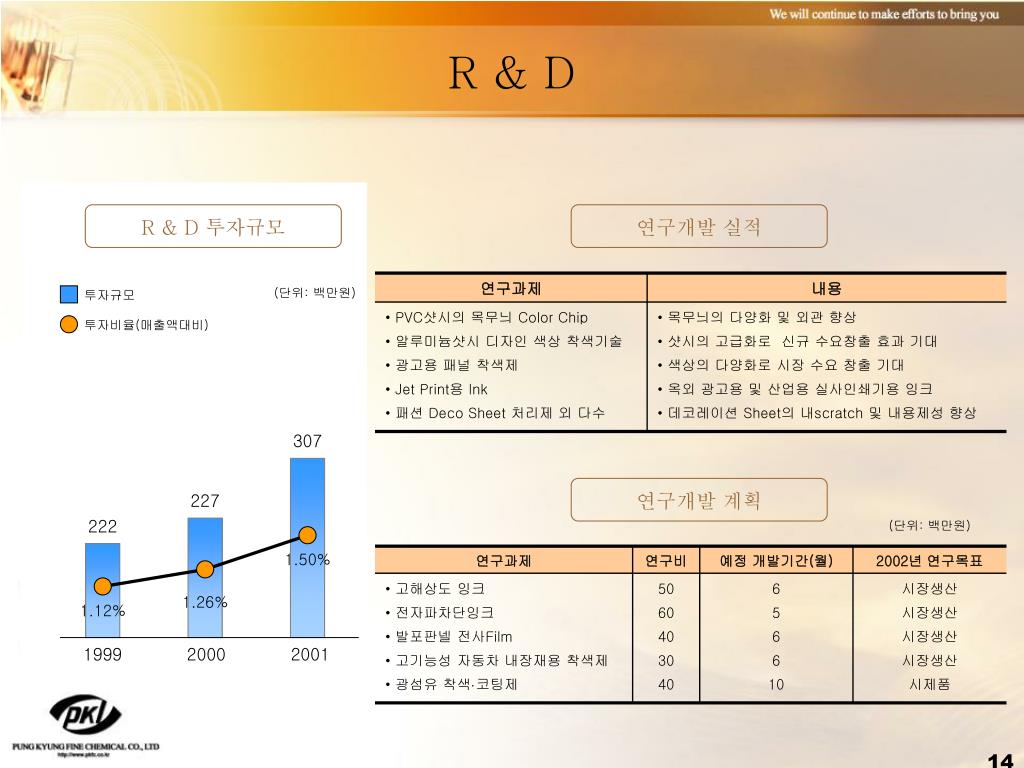The image size is (1024, 768).
Task: Click the 1999 axis label
Action: click(103, 654)
